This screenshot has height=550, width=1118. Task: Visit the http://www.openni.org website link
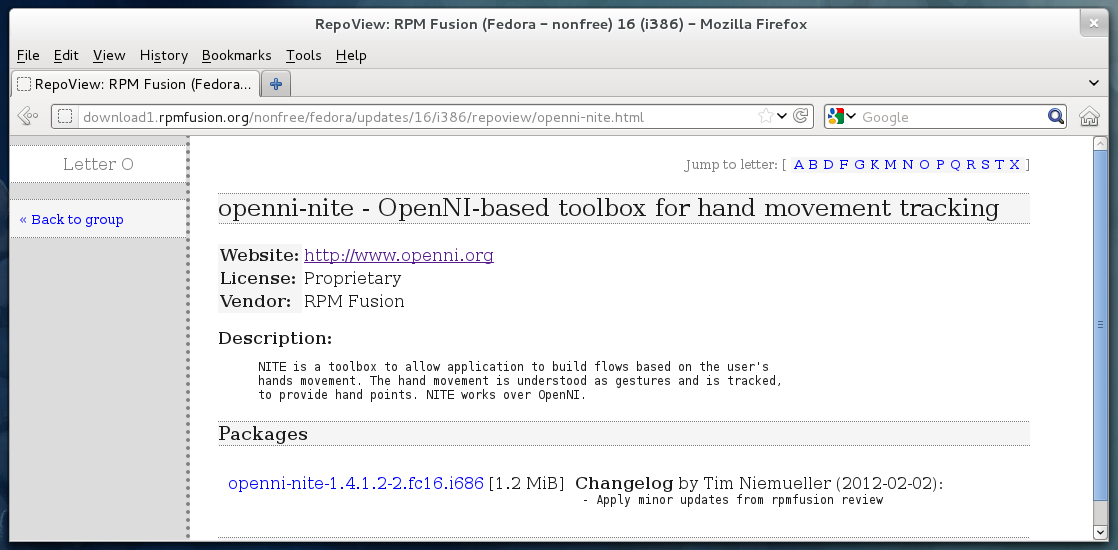(399, 255)
